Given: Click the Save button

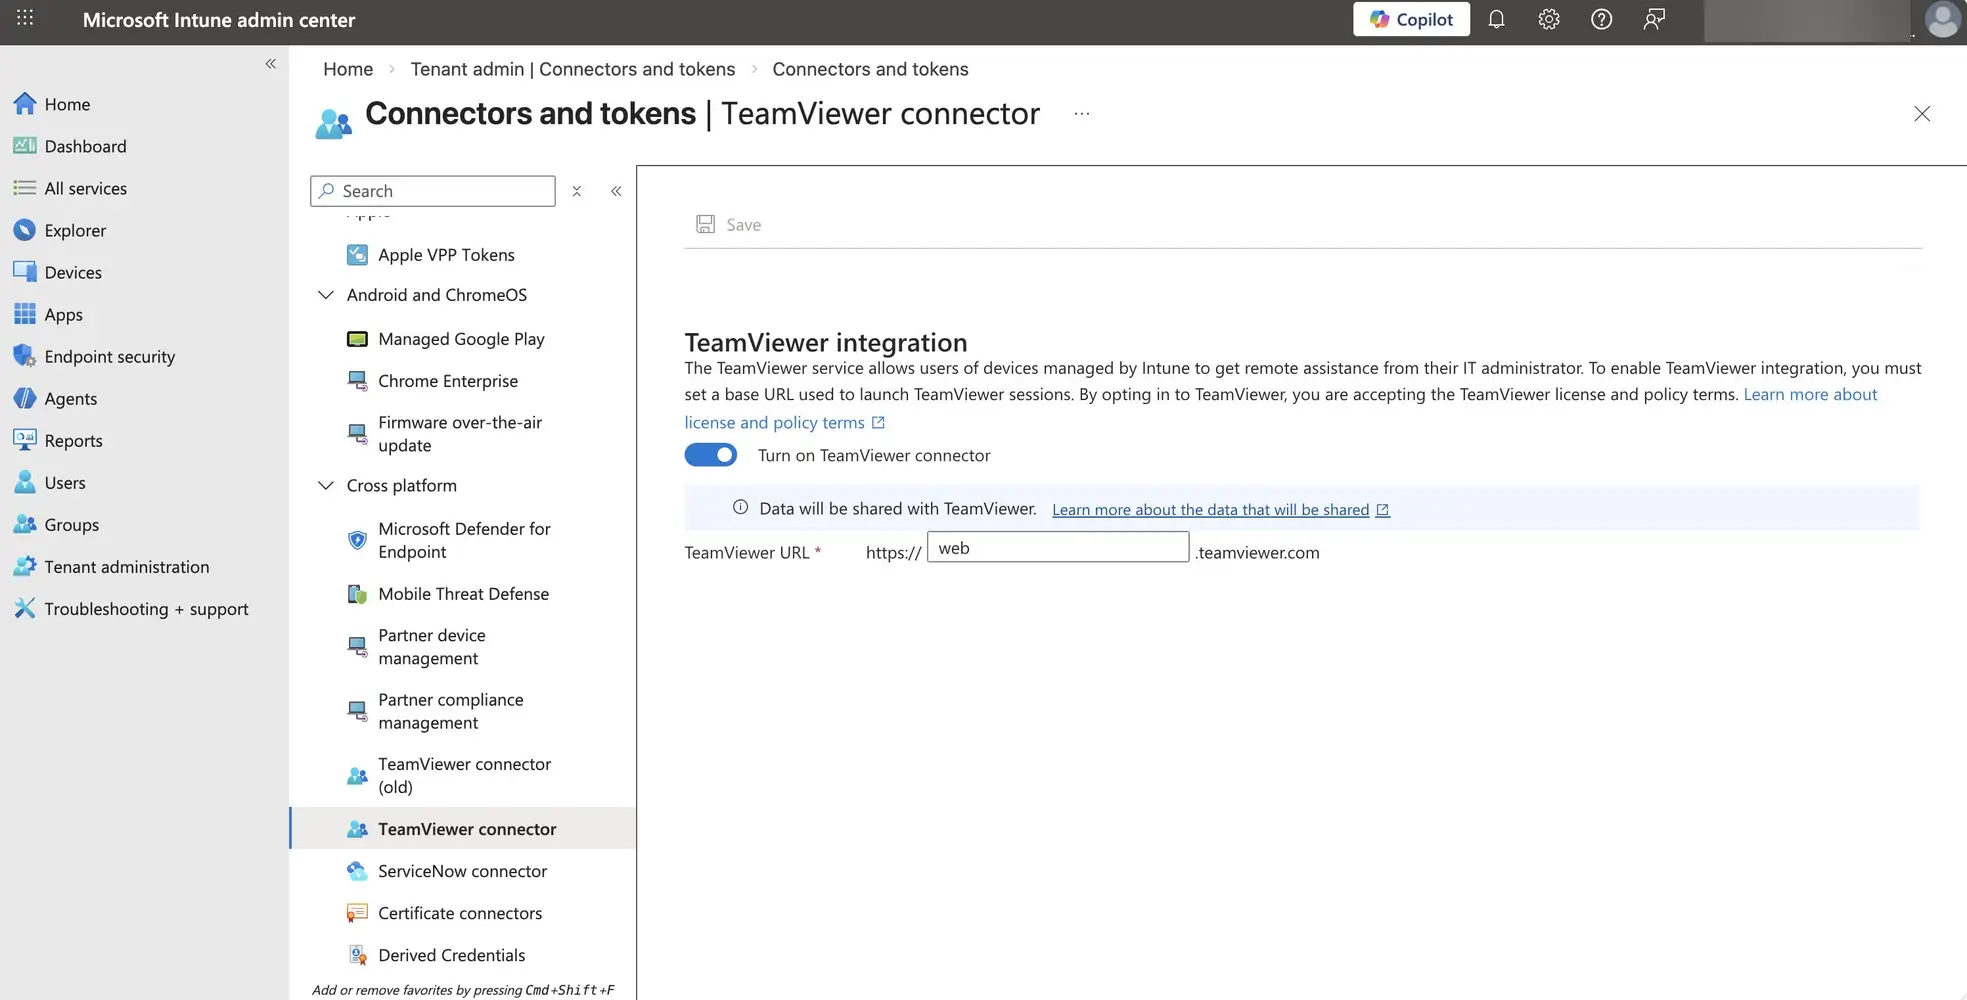Looking at the screenshot, I should (729, 225).
